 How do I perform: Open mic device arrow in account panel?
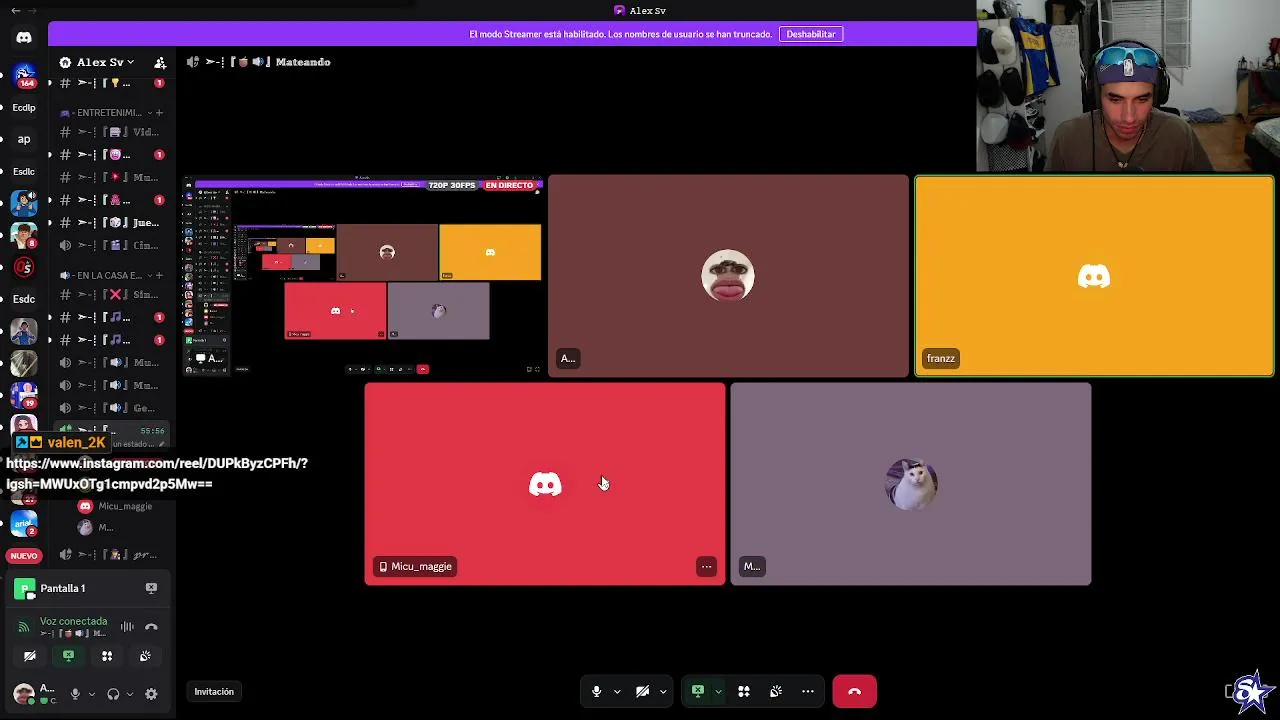pos(91,694)
